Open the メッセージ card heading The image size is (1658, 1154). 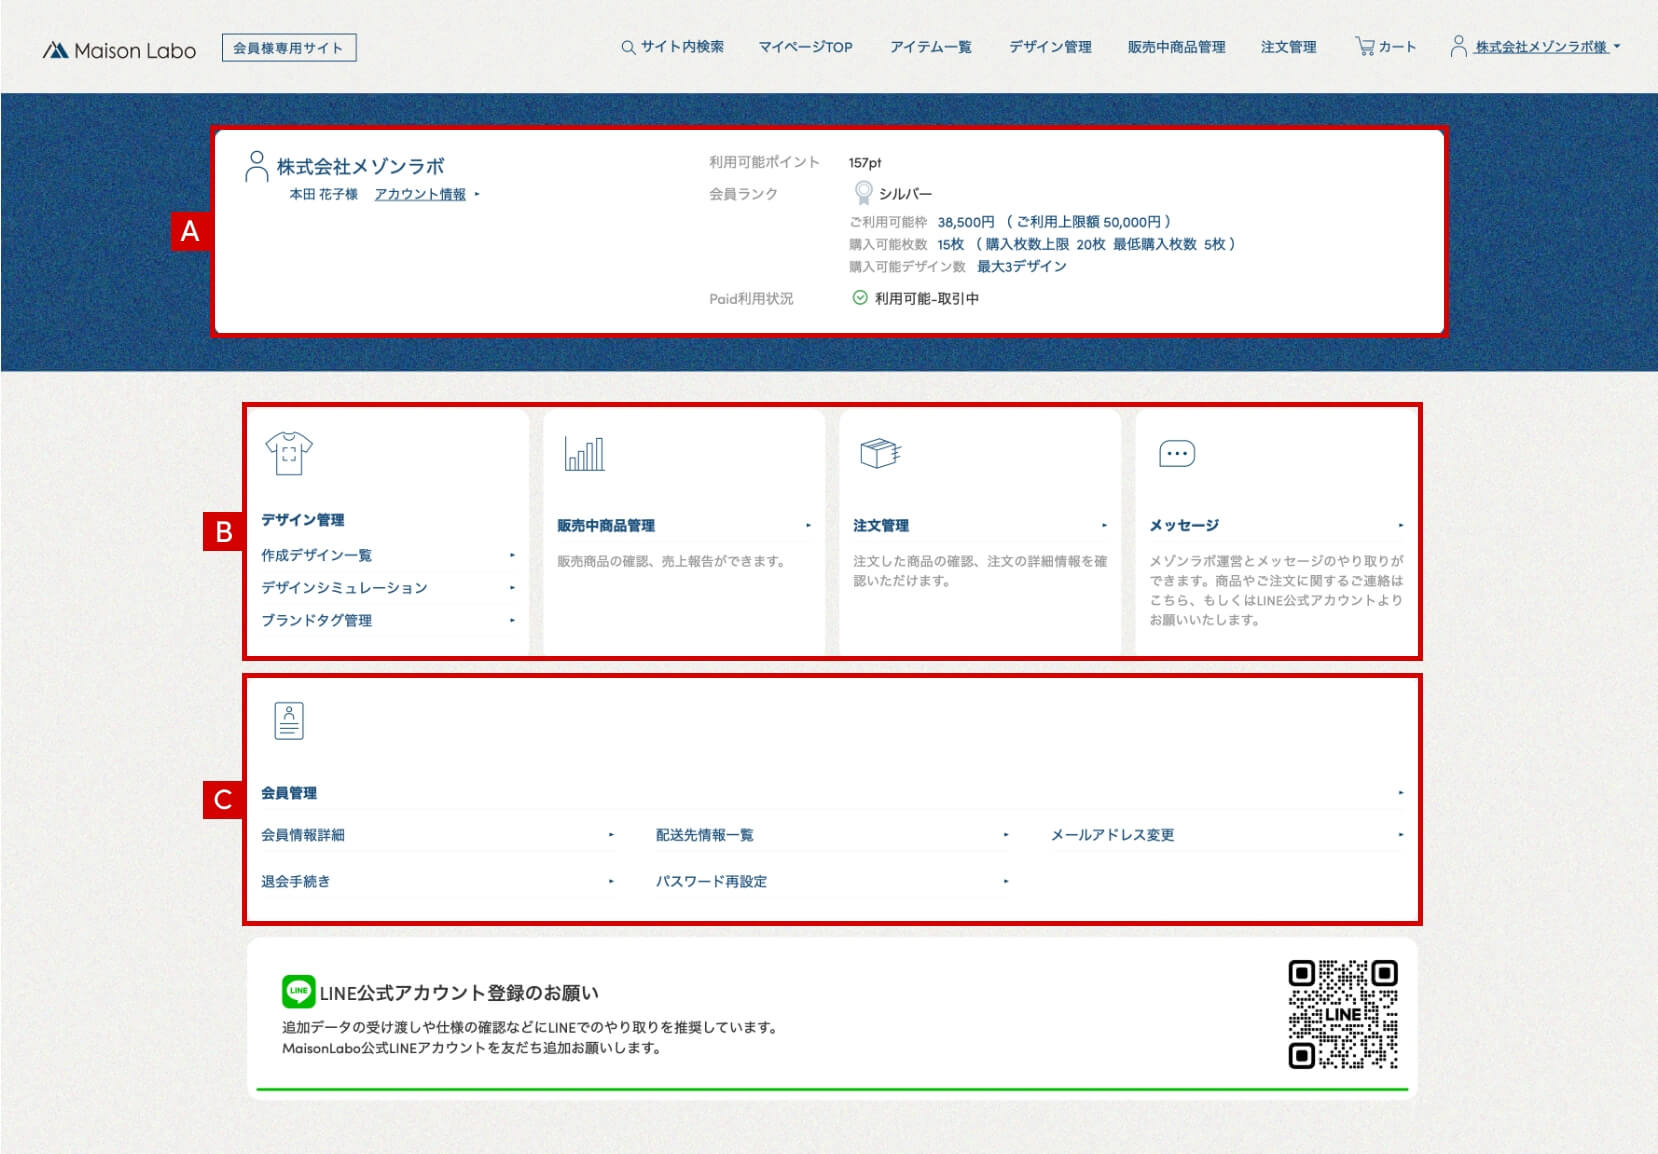tap(1184, 525)
